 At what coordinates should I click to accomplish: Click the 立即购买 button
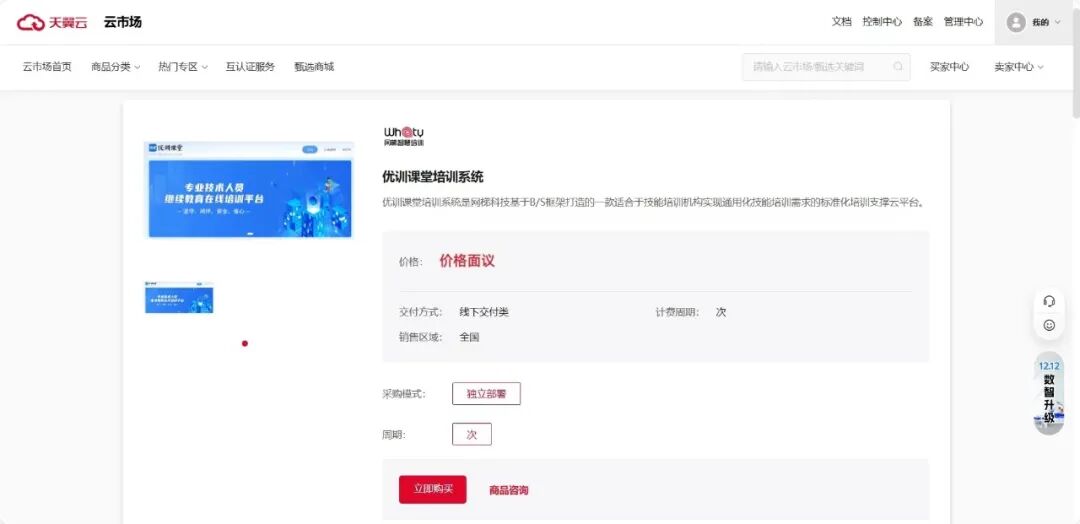pos(433,490)
